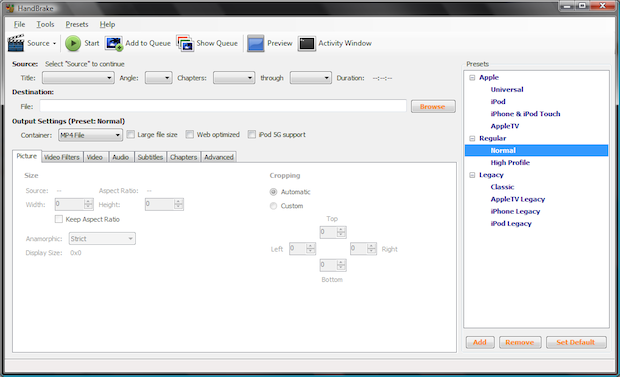Click the destination File input field
Viewport: 620px width, 377px height.
click(223, 106)
